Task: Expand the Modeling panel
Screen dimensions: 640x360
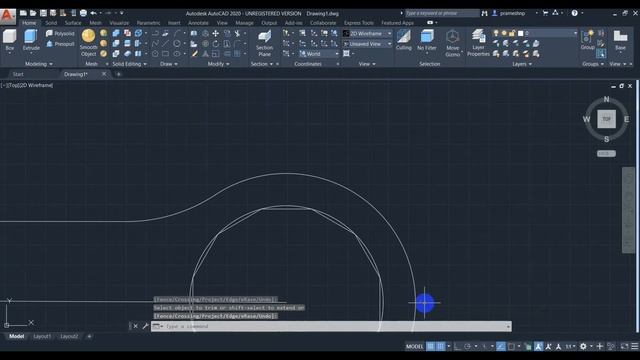Action: point(39,64)
